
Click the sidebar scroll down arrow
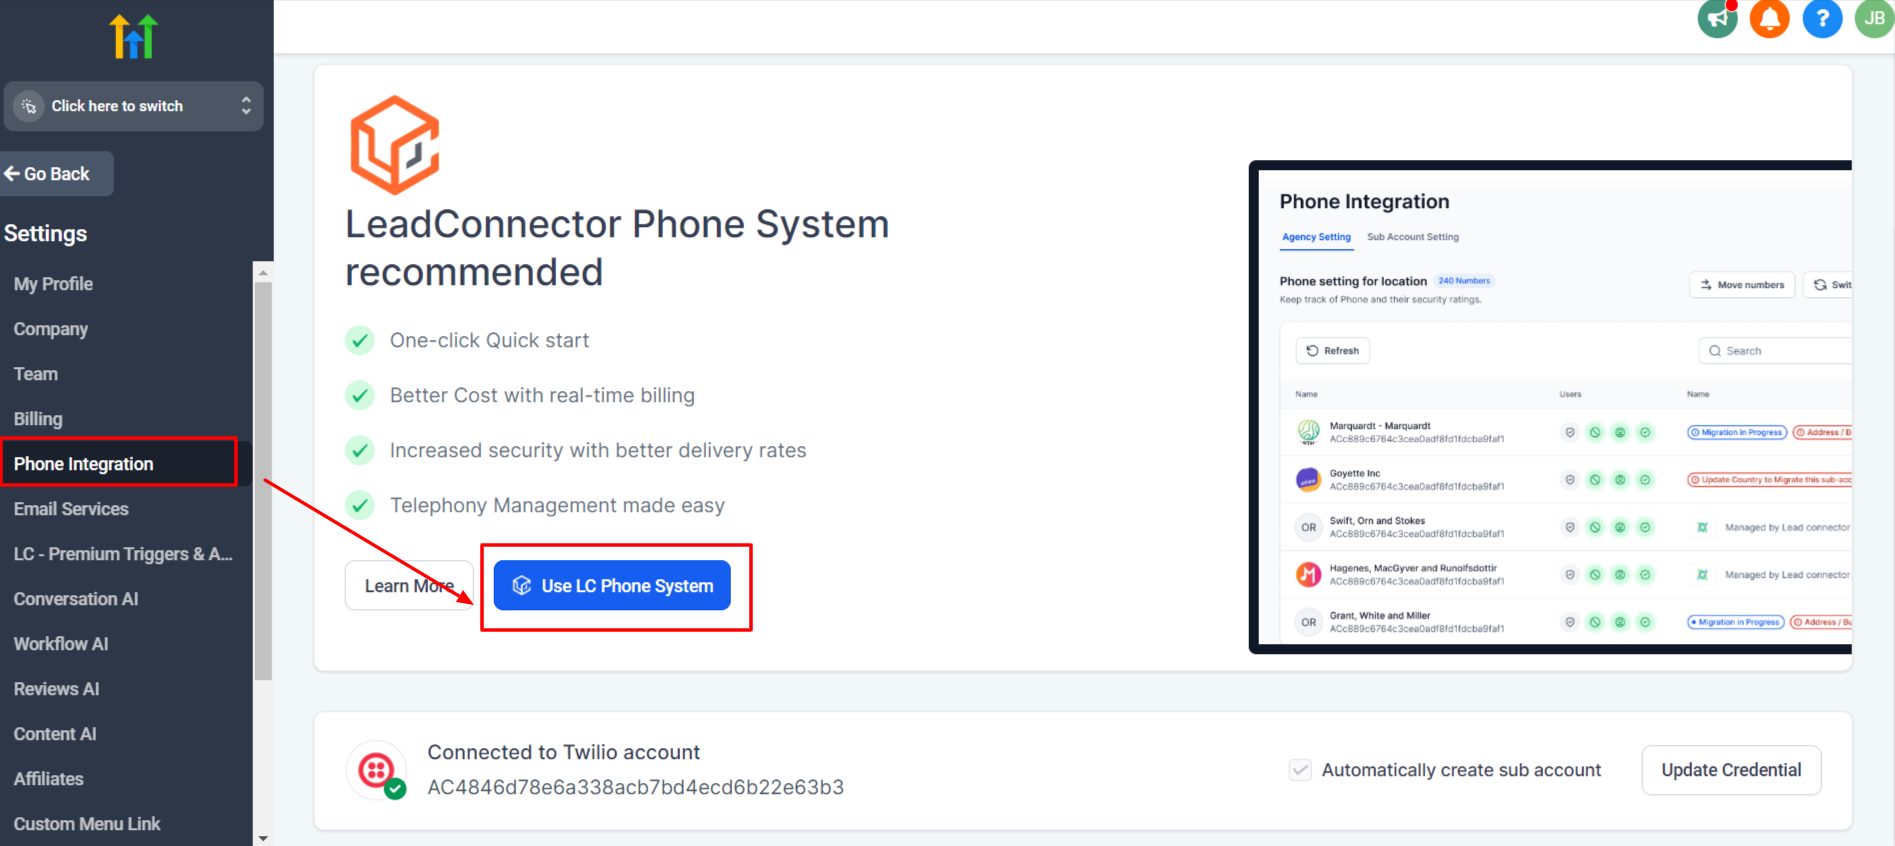tap(263, 838)
